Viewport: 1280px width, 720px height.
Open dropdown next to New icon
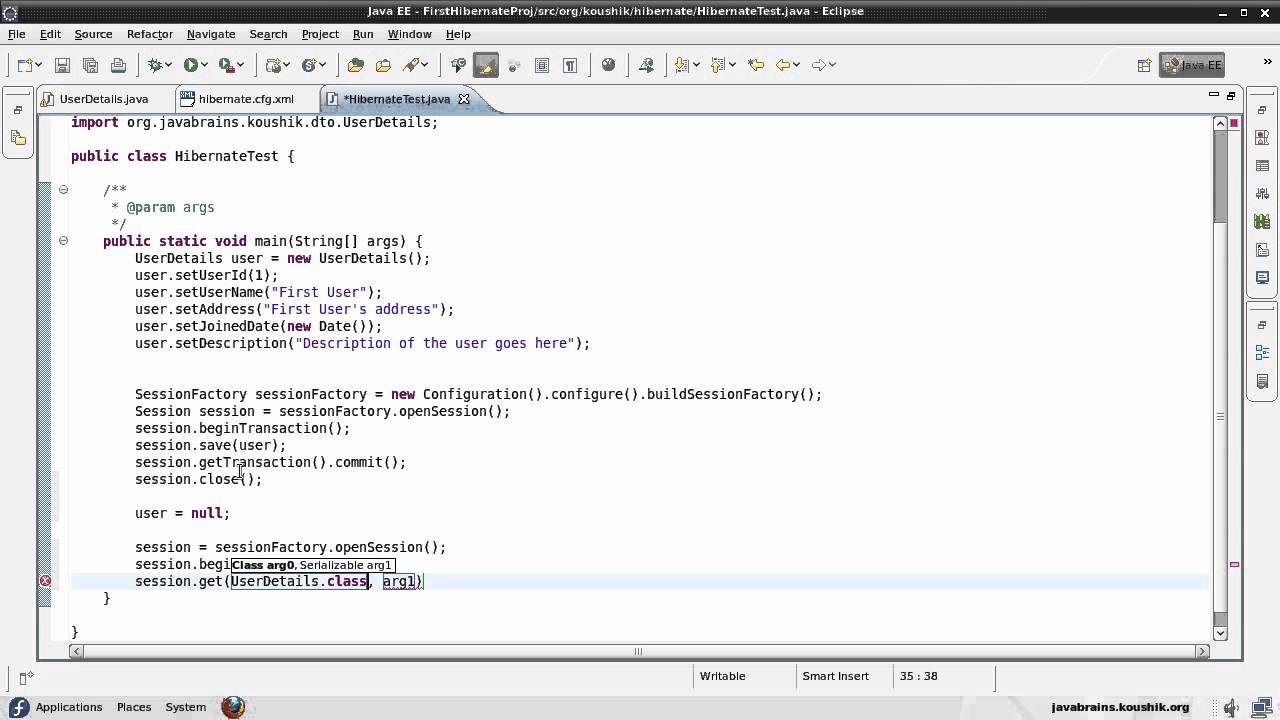(x=38, y=65)
